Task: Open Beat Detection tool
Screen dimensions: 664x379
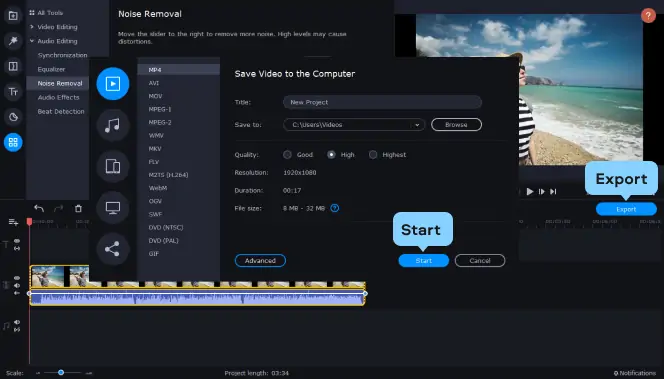Action: coord(61,111)
